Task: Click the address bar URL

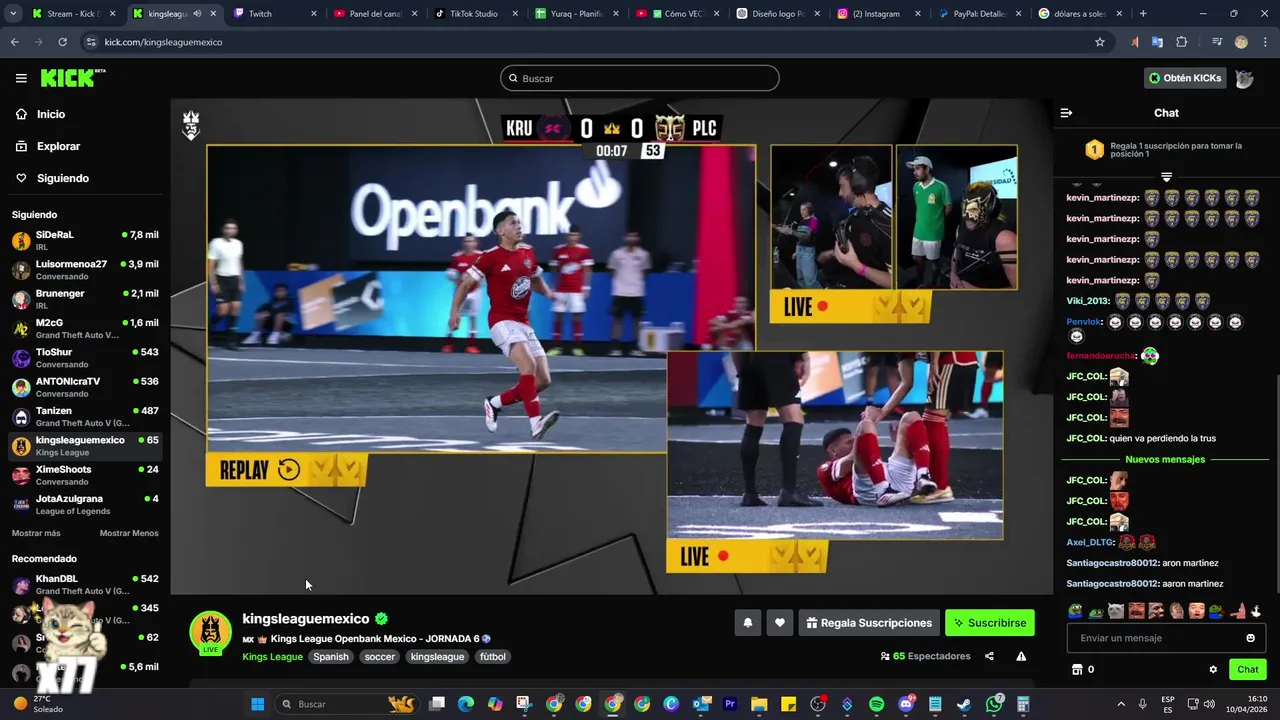Action: point(163,42)
